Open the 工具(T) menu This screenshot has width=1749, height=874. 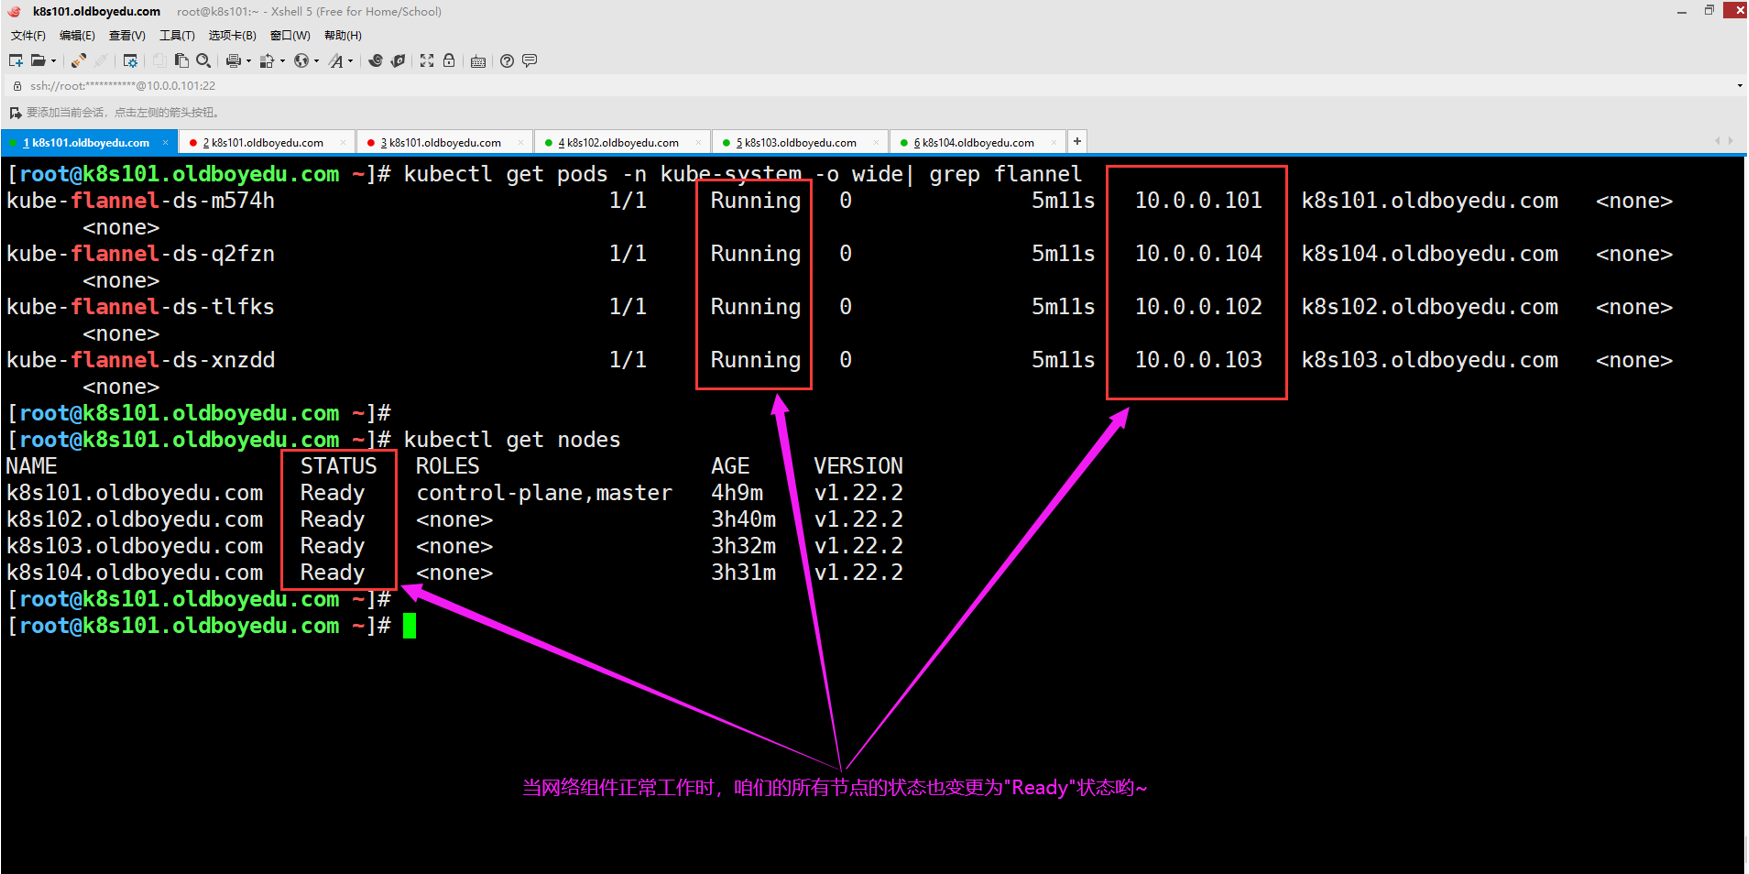click(x=177, y=35)
